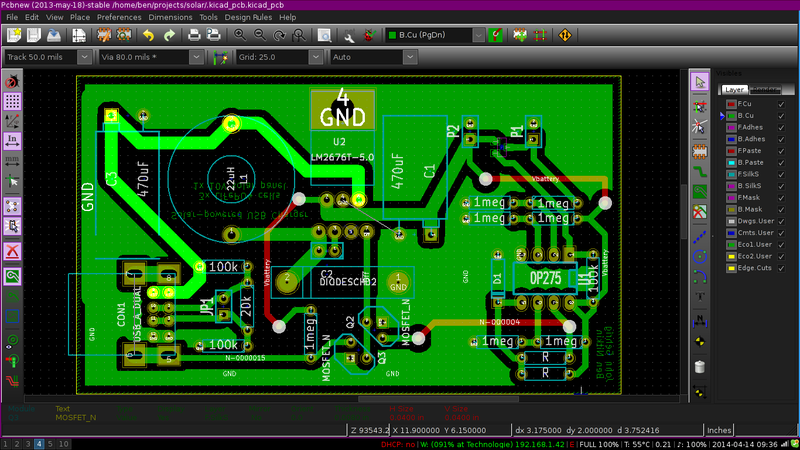Click the Delete items trash can tool
The height and width of the screenshot is (450, 800).
(x=700, y=367)
